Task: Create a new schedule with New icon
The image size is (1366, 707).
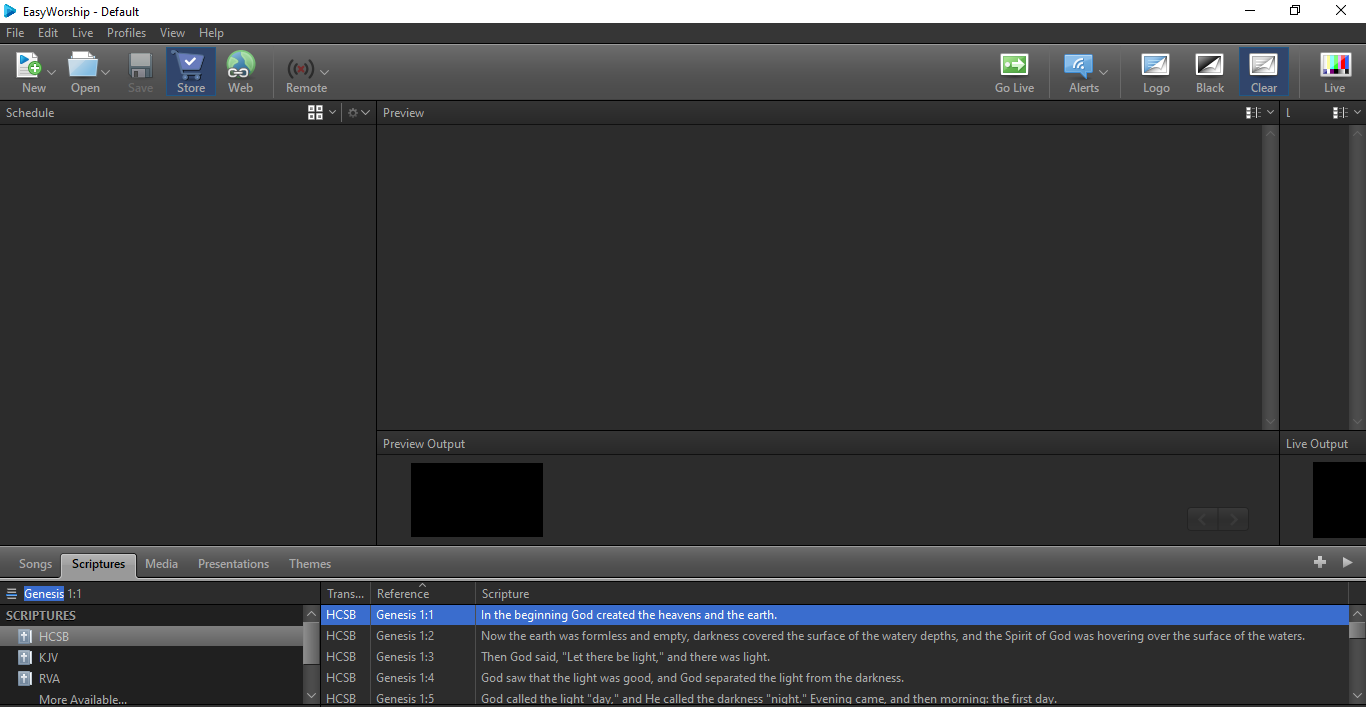Action: [x=29, y=66]
